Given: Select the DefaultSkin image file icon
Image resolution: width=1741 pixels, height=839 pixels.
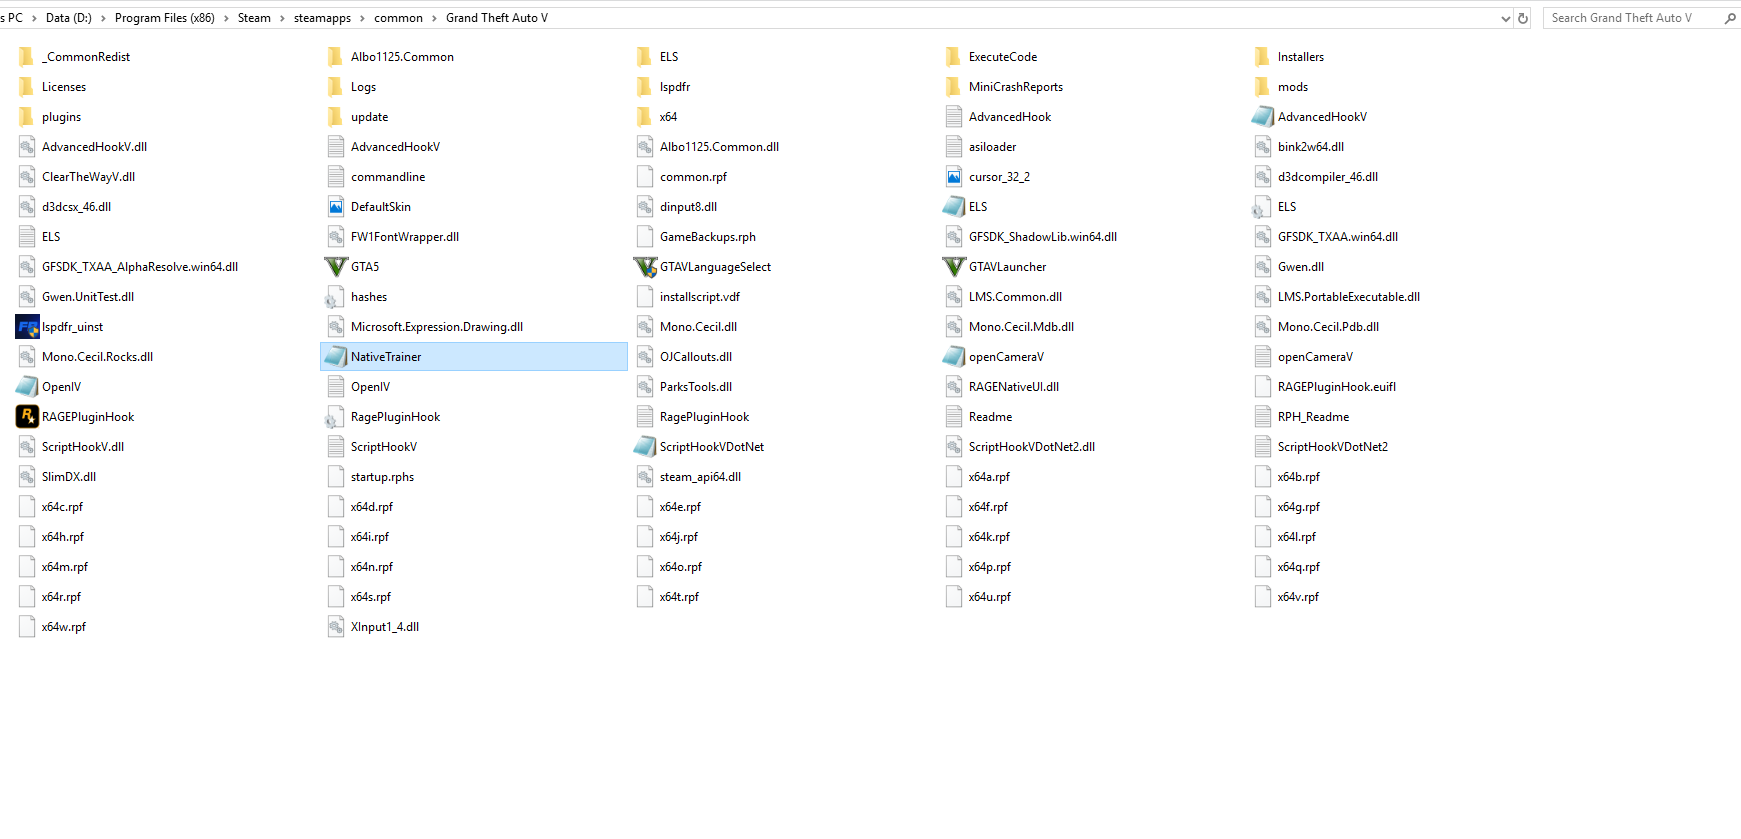Looking at the screenshot, I should tap(336, 207).
